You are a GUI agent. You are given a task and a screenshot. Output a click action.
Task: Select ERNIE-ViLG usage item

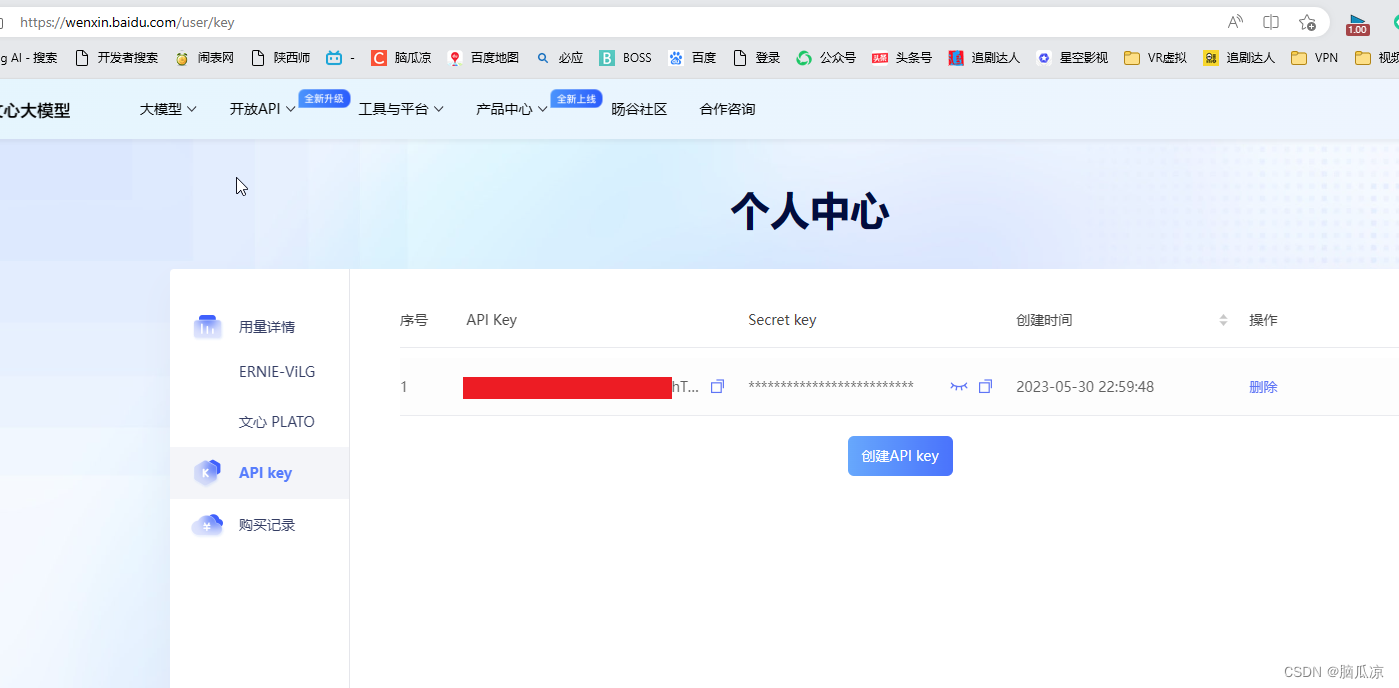point(277,372)
